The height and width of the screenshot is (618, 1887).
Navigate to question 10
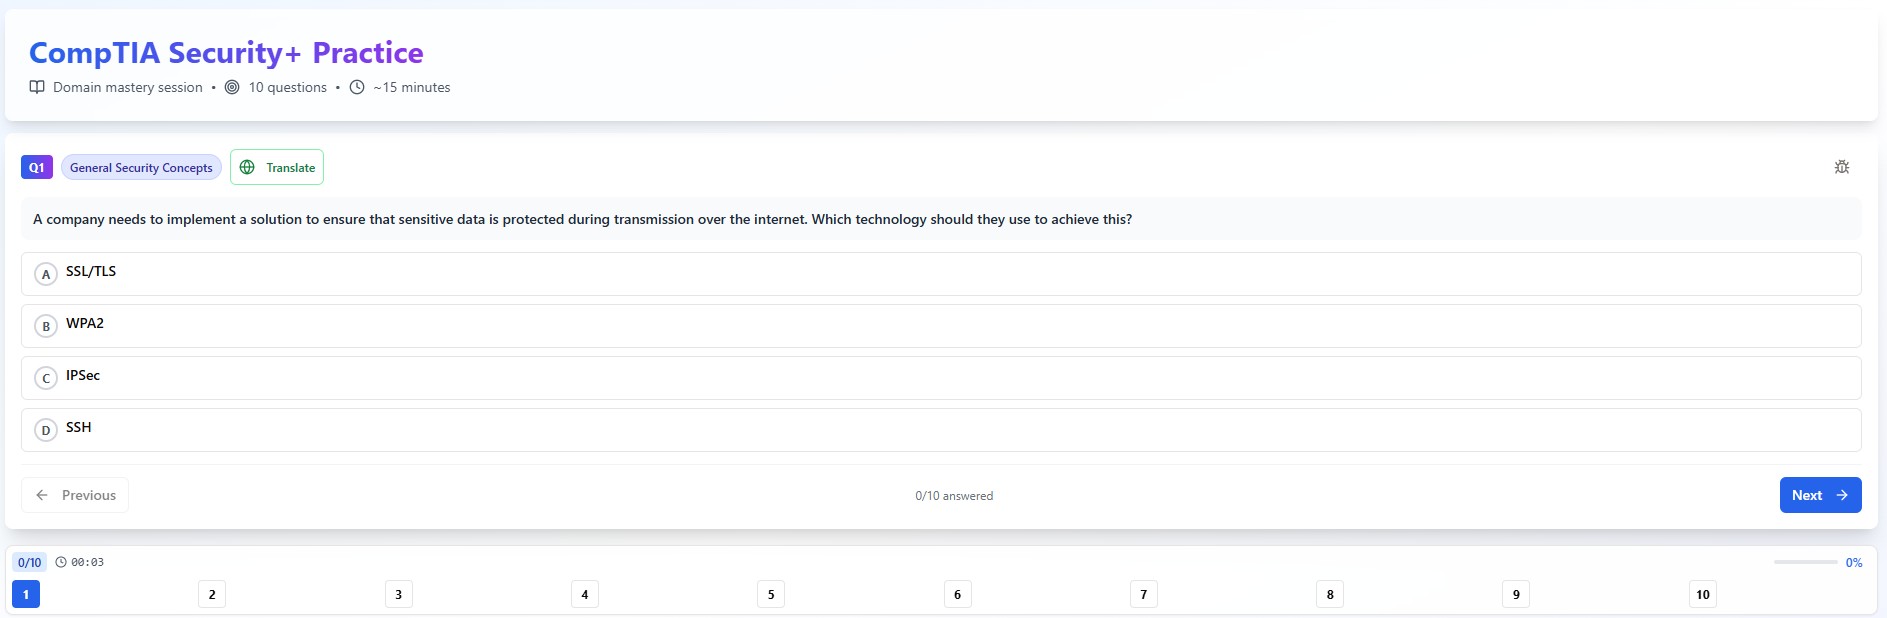click(1702, 594)
